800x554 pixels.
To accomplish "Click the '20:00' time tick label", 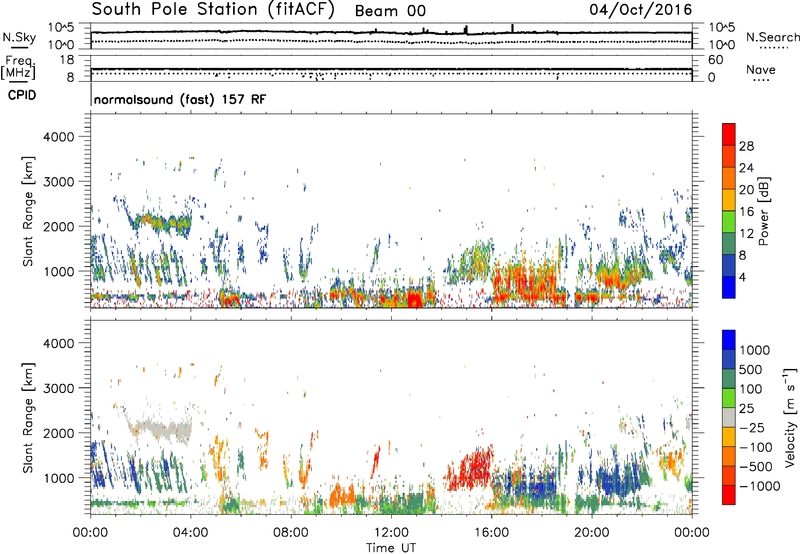I will (x=591, y=533).
